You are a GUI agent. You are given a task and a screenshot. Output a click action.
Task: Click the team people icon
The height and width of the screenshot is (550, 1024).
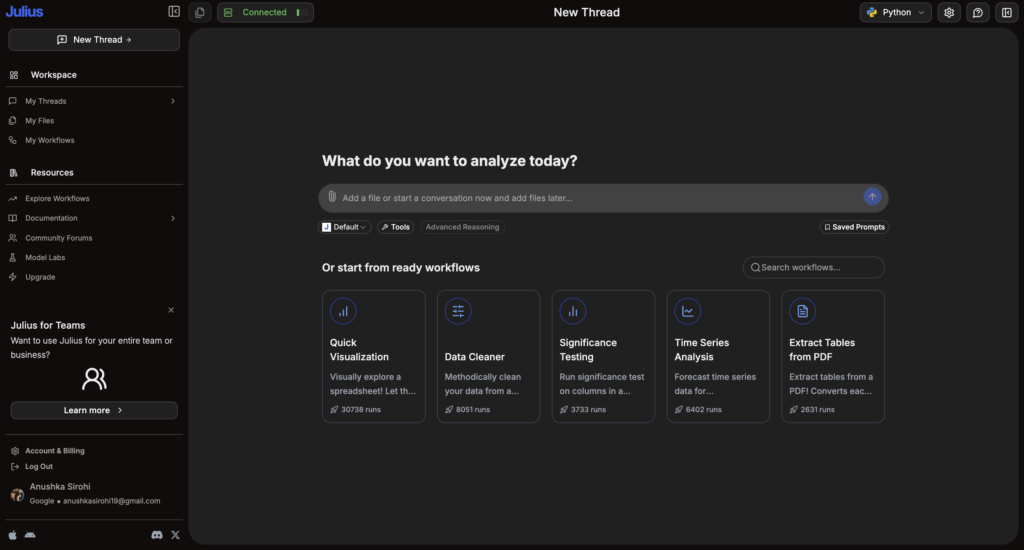tap(94, 379)
